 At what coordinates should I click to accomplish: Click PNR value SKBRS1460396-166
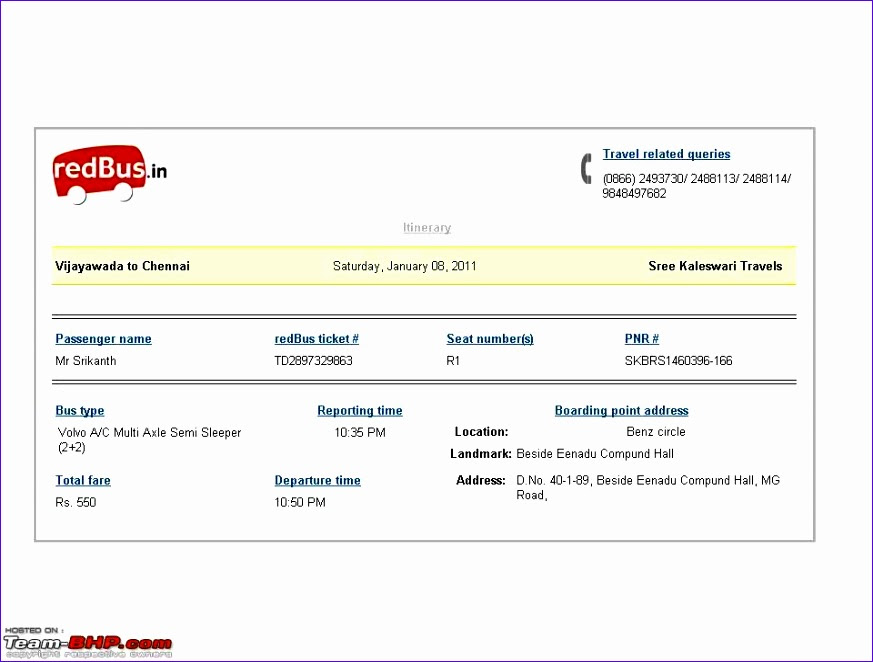coord(679,361)
